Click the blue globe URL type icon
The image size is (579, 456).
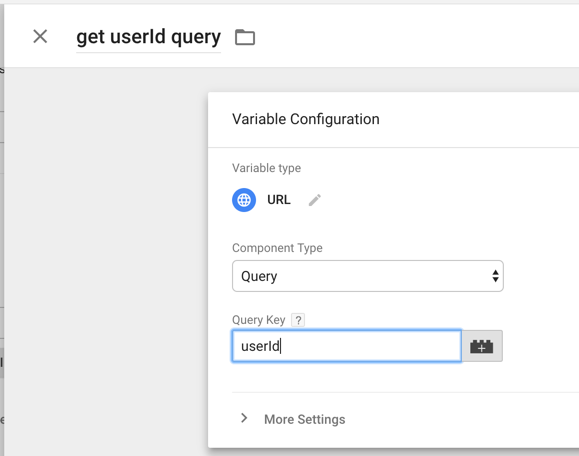click(x=244, y=200)
